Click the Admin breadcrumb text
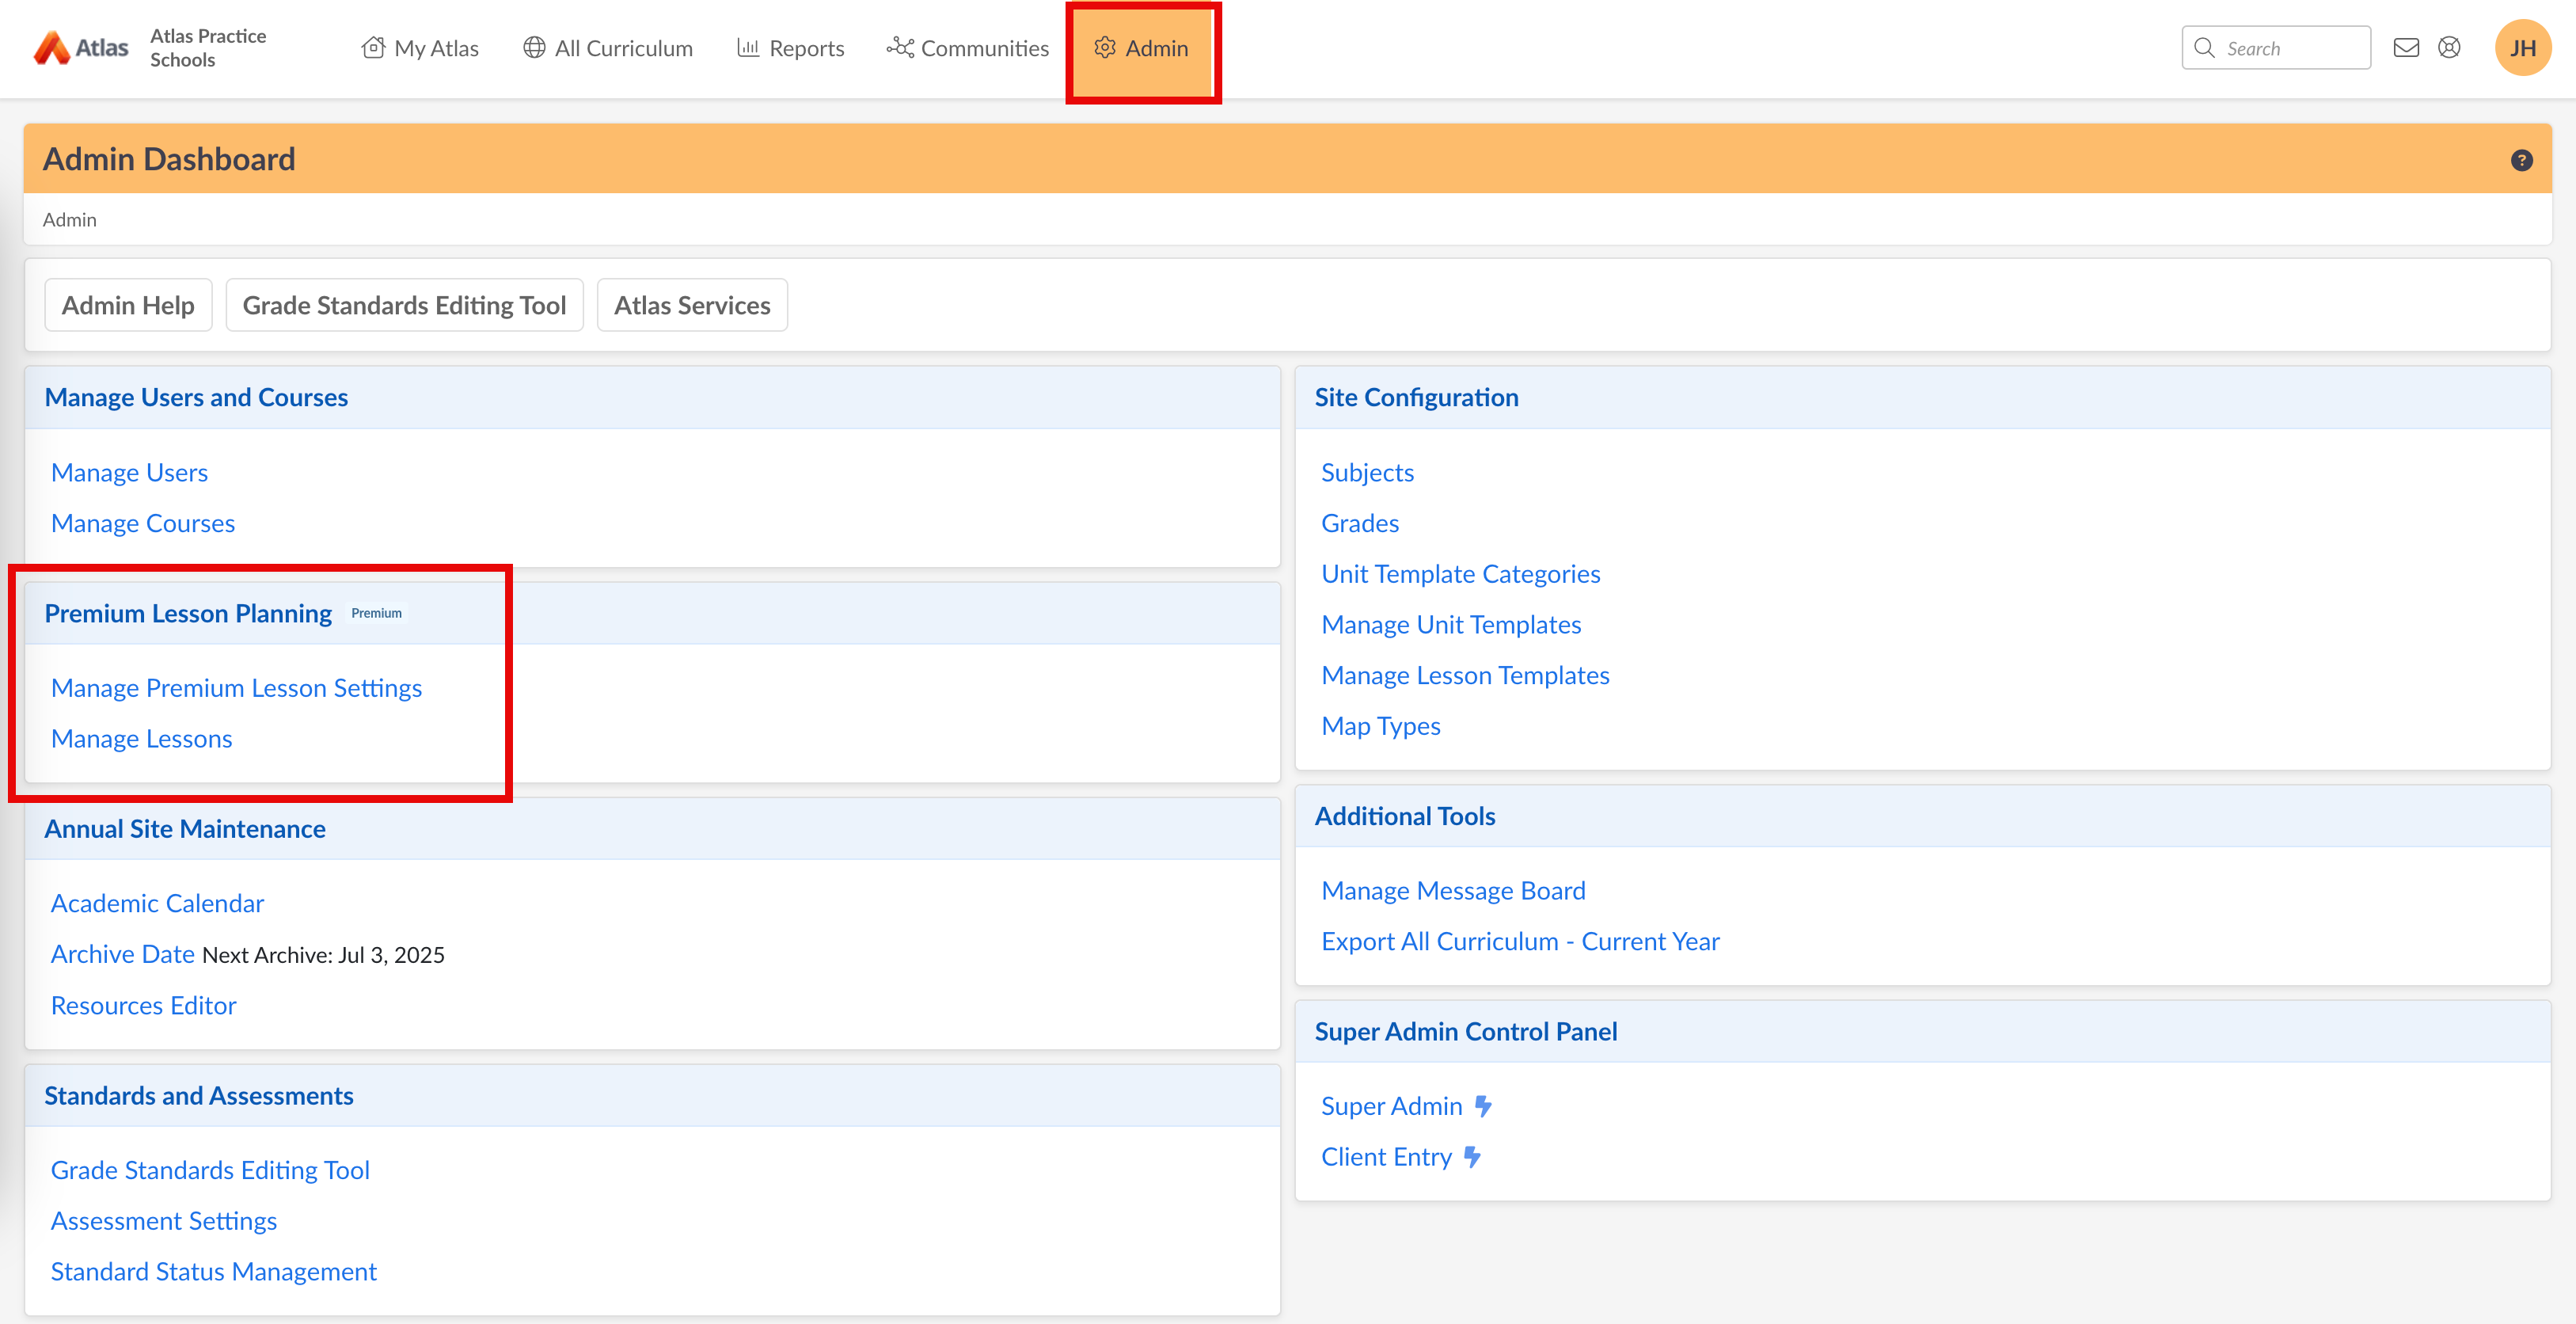 point(69,220)
